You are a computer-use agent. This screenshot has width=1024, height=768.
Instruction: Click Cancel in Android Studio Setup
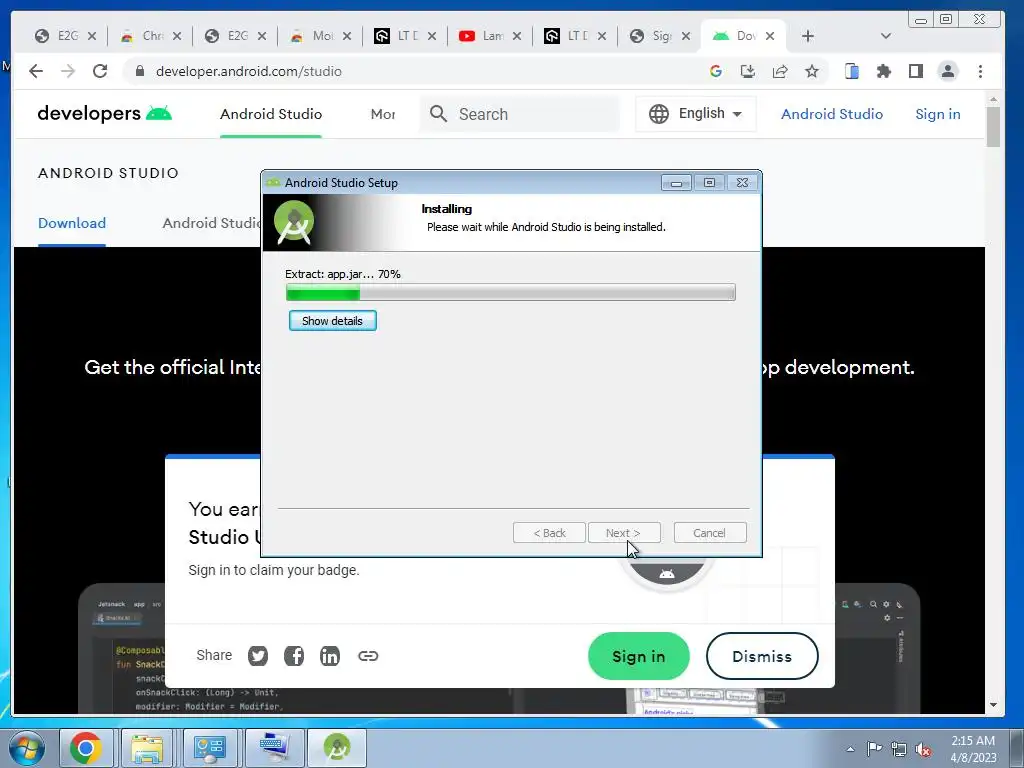709,533
